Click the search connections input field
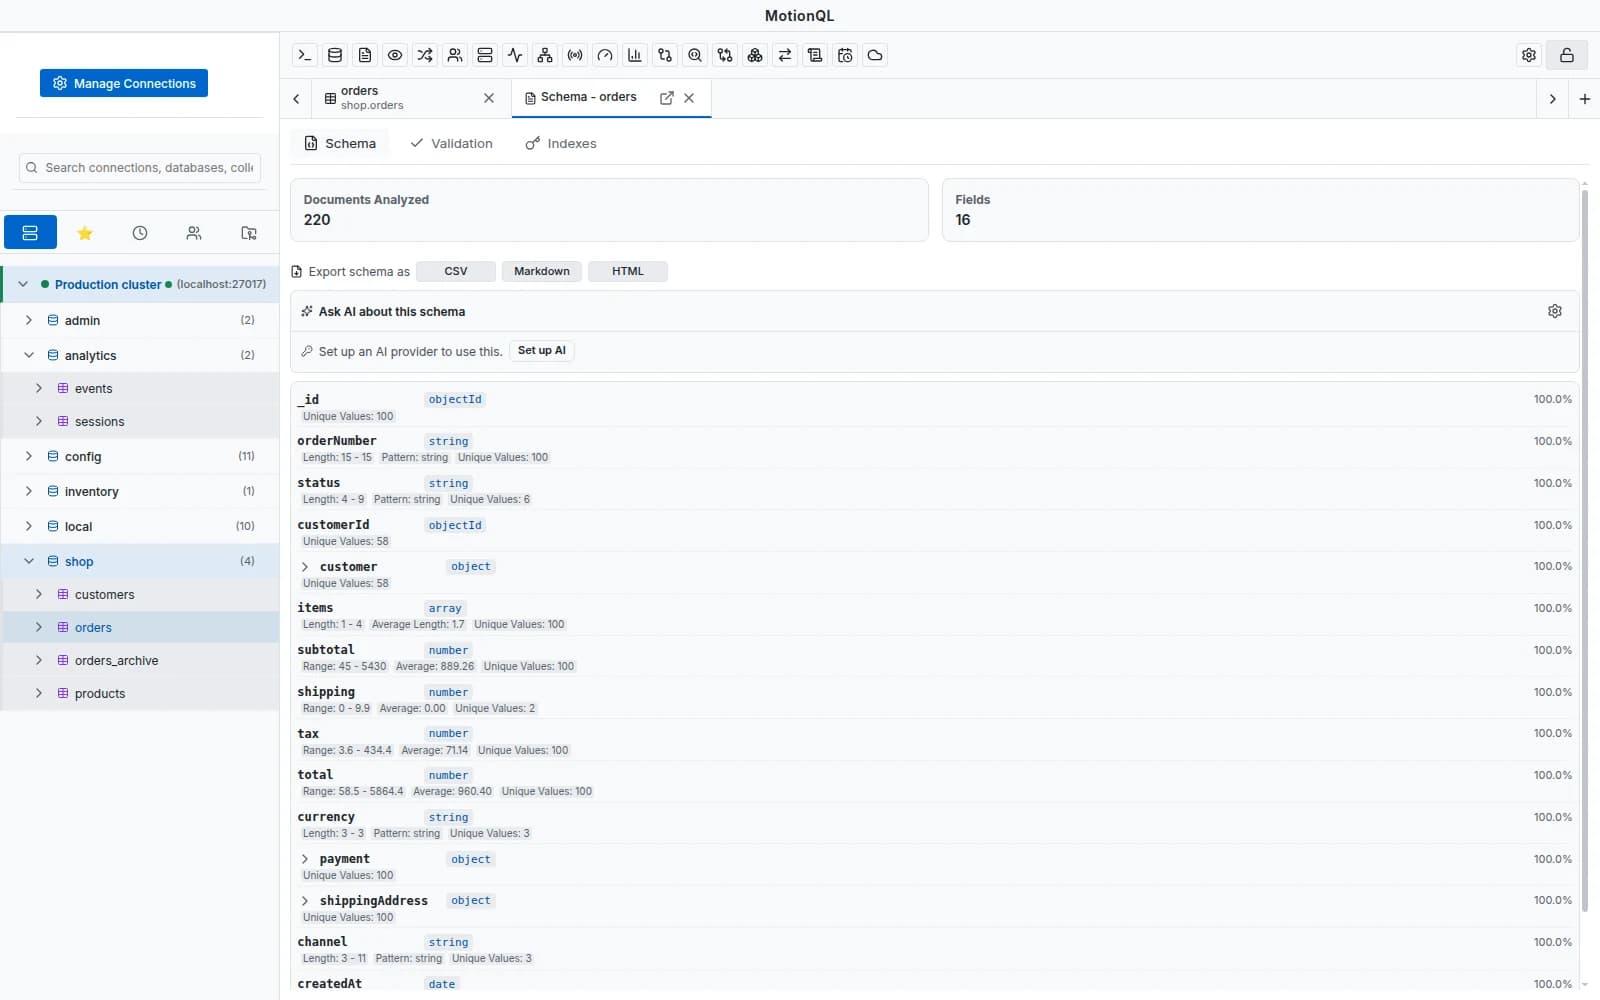The width and height of the screenshot is (1600, 1000). tap(140, 168)
